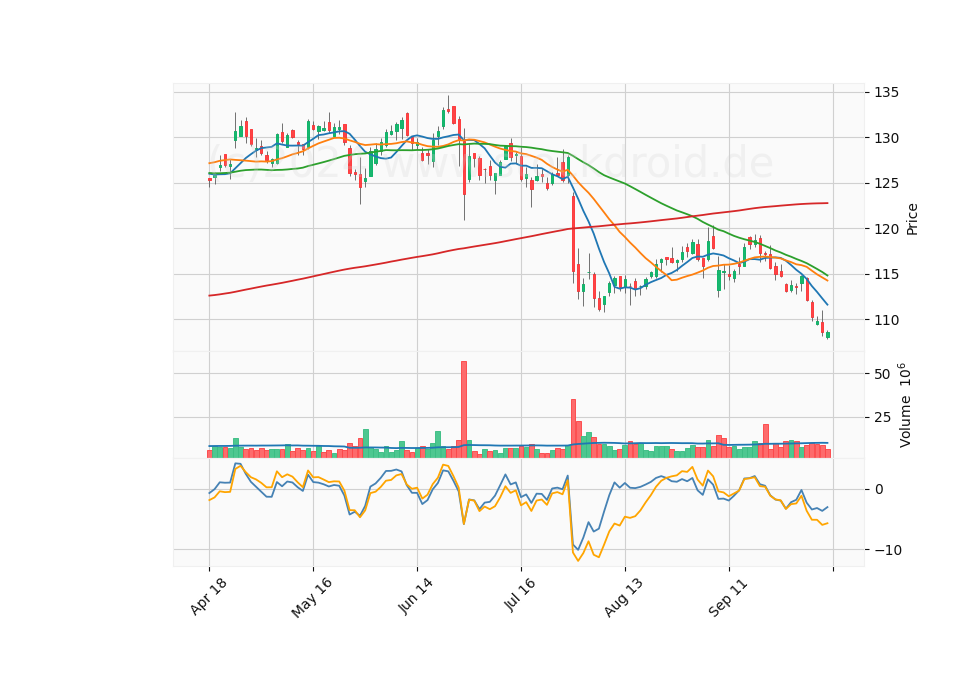Click the 50 volume axis value
960x690 pixels.
point(882,374)
